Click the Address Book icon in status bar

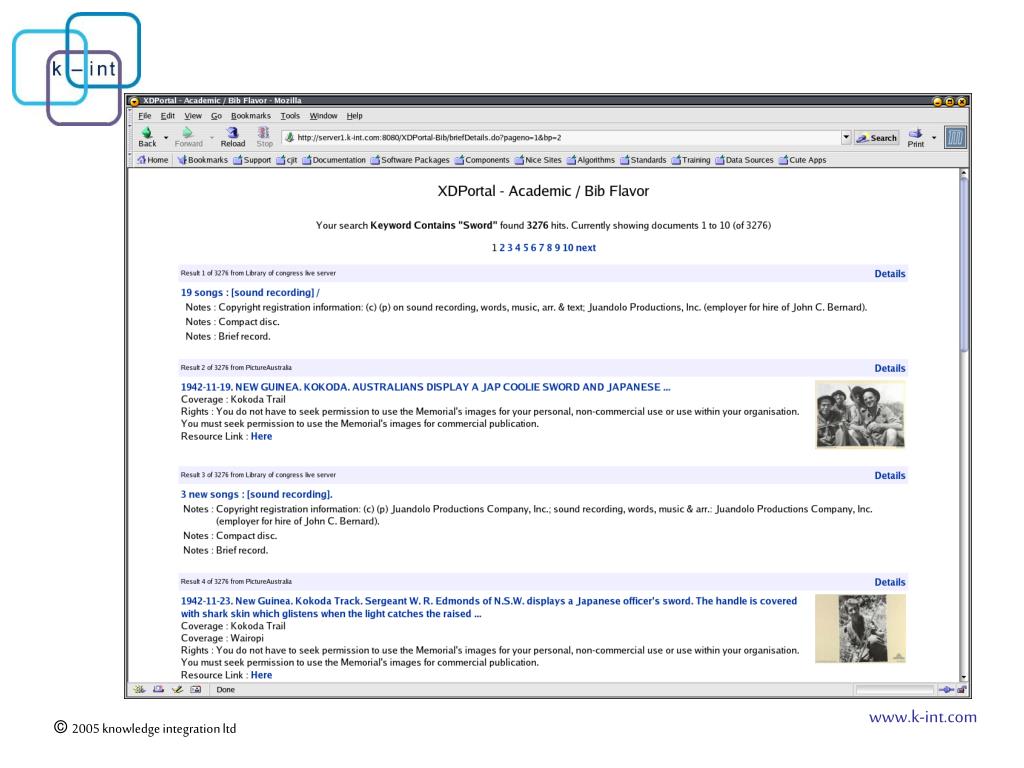click(195, 690)
